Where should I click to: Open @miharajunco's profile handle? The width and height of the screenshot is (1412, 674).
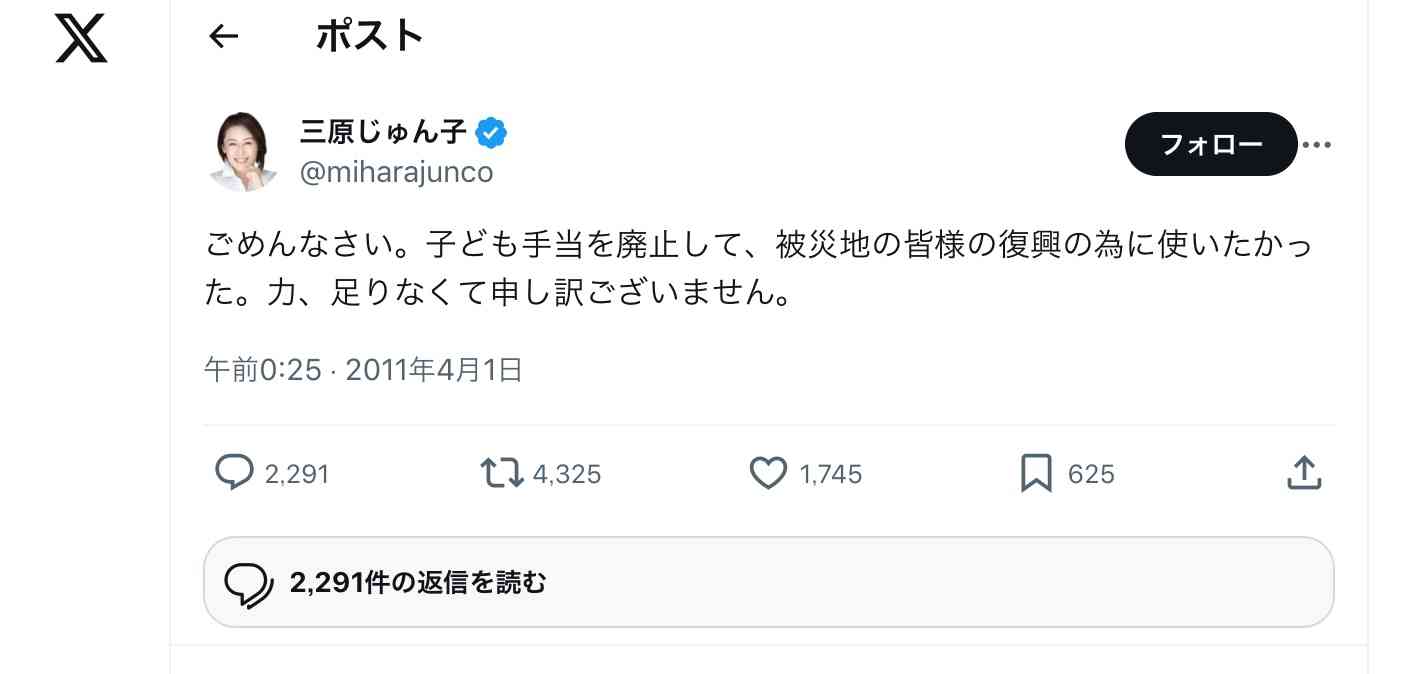pos(397,171)
